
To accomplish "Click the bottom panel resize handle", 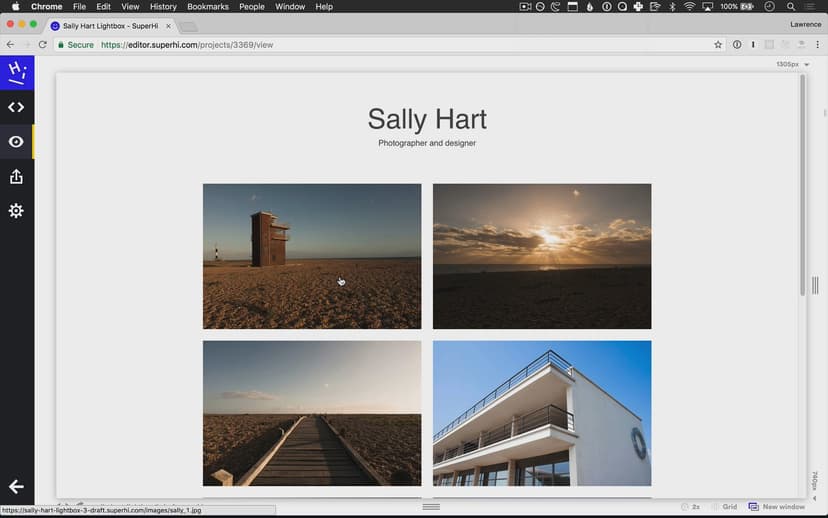I will (x=431, y=508).
